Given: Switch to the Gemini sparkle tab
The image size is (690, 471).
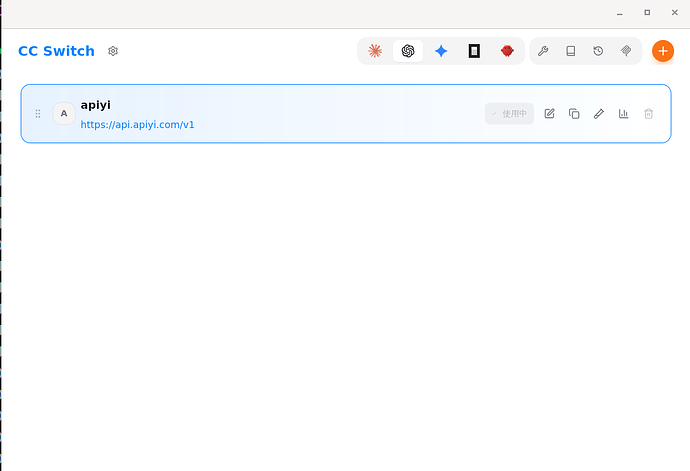Looking at the screenshot, I should pyautogui.click(x=441, y=51).
